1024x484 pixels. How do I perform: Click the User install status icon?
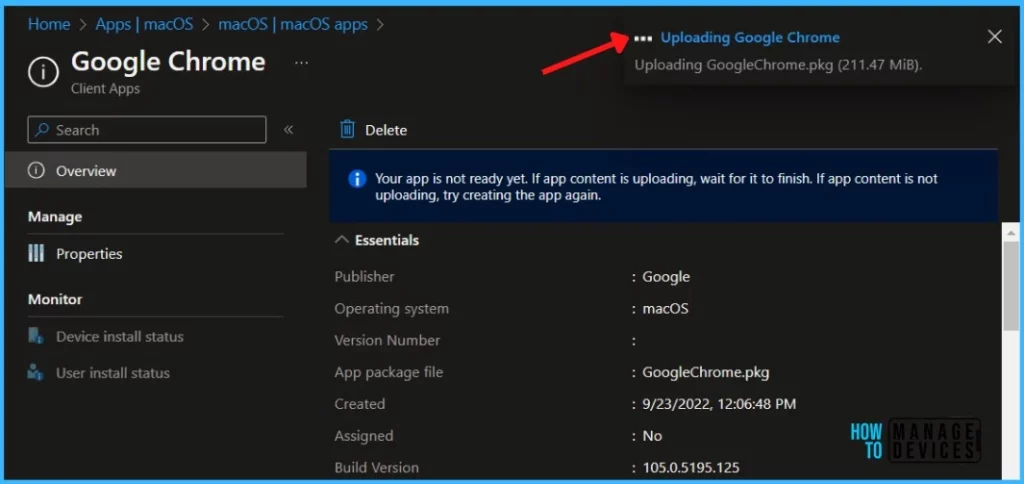point(36,373)
